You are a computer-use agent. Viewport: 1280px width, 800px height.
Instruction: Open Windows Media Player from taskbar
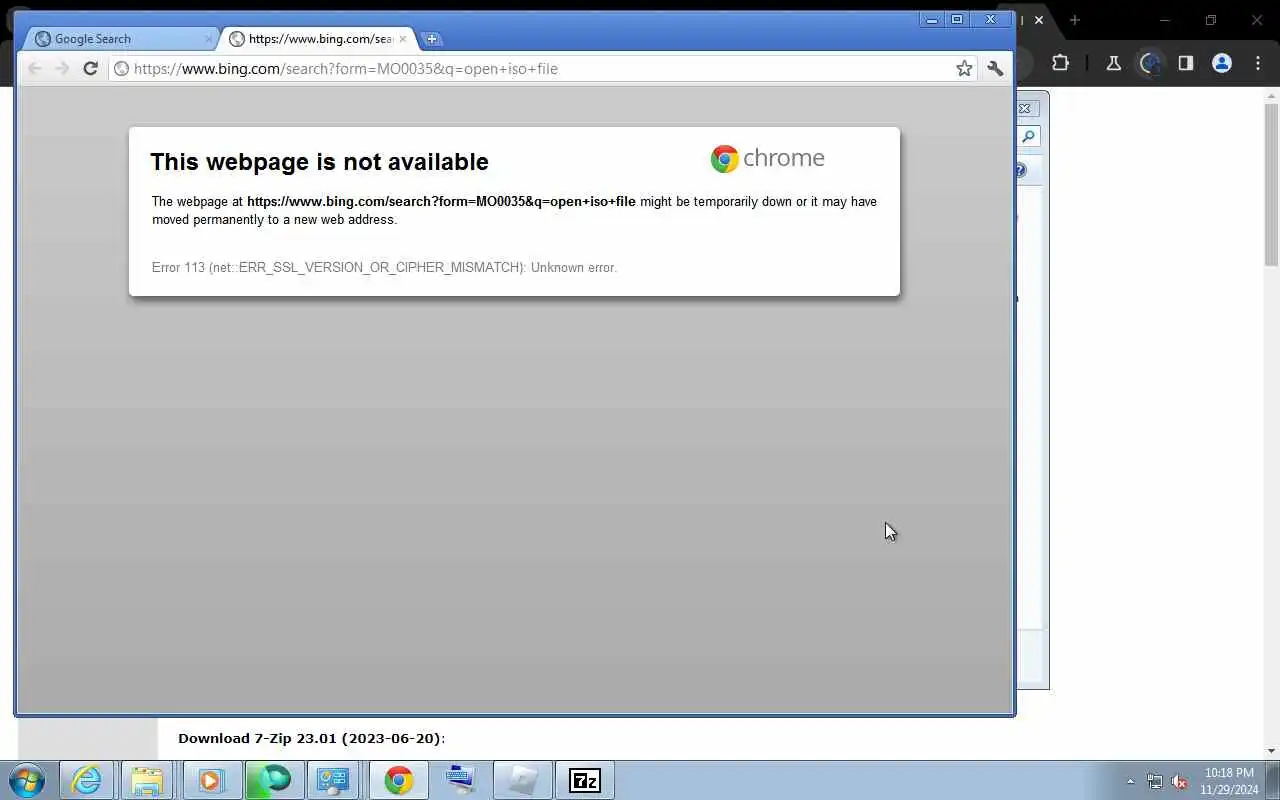[x=210, y=780]
